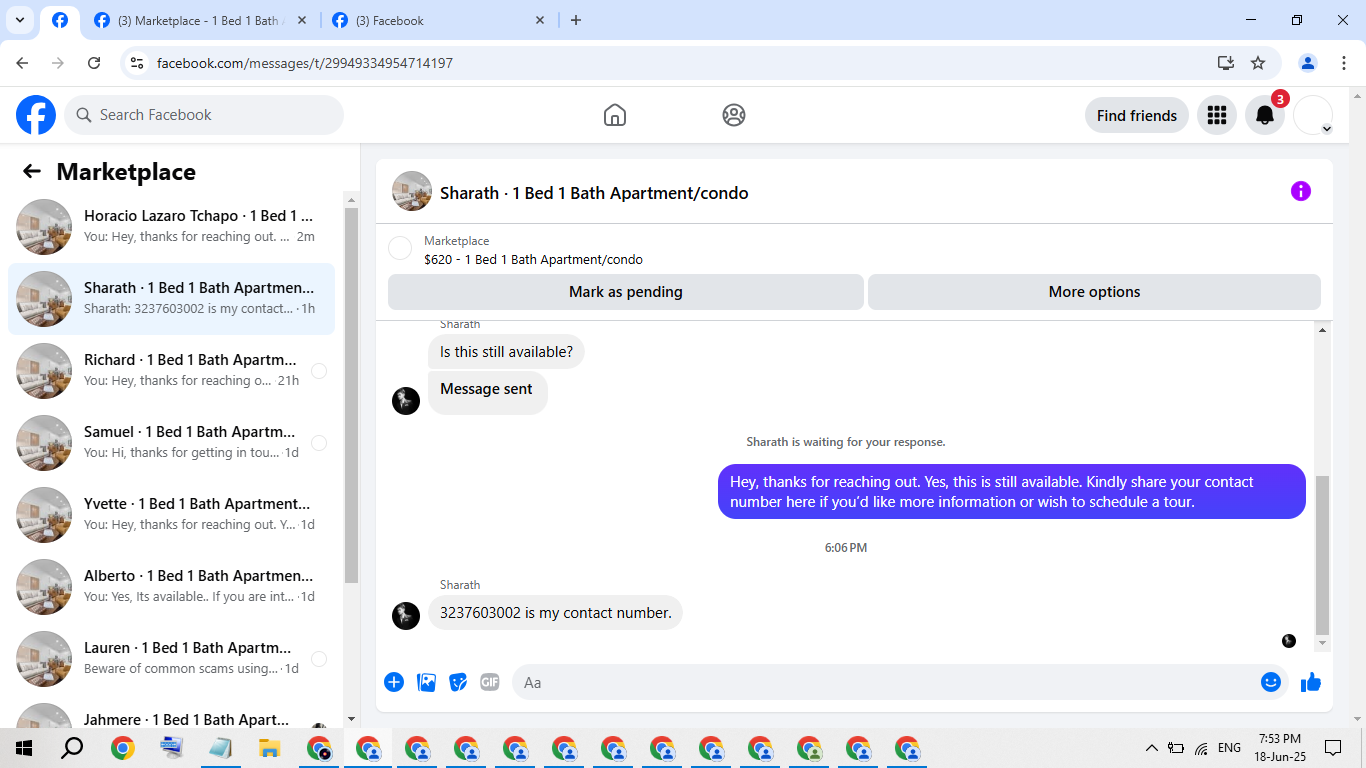
Task: Close the '(3) Facebook' browser tab
Action: tap(540, 20)
